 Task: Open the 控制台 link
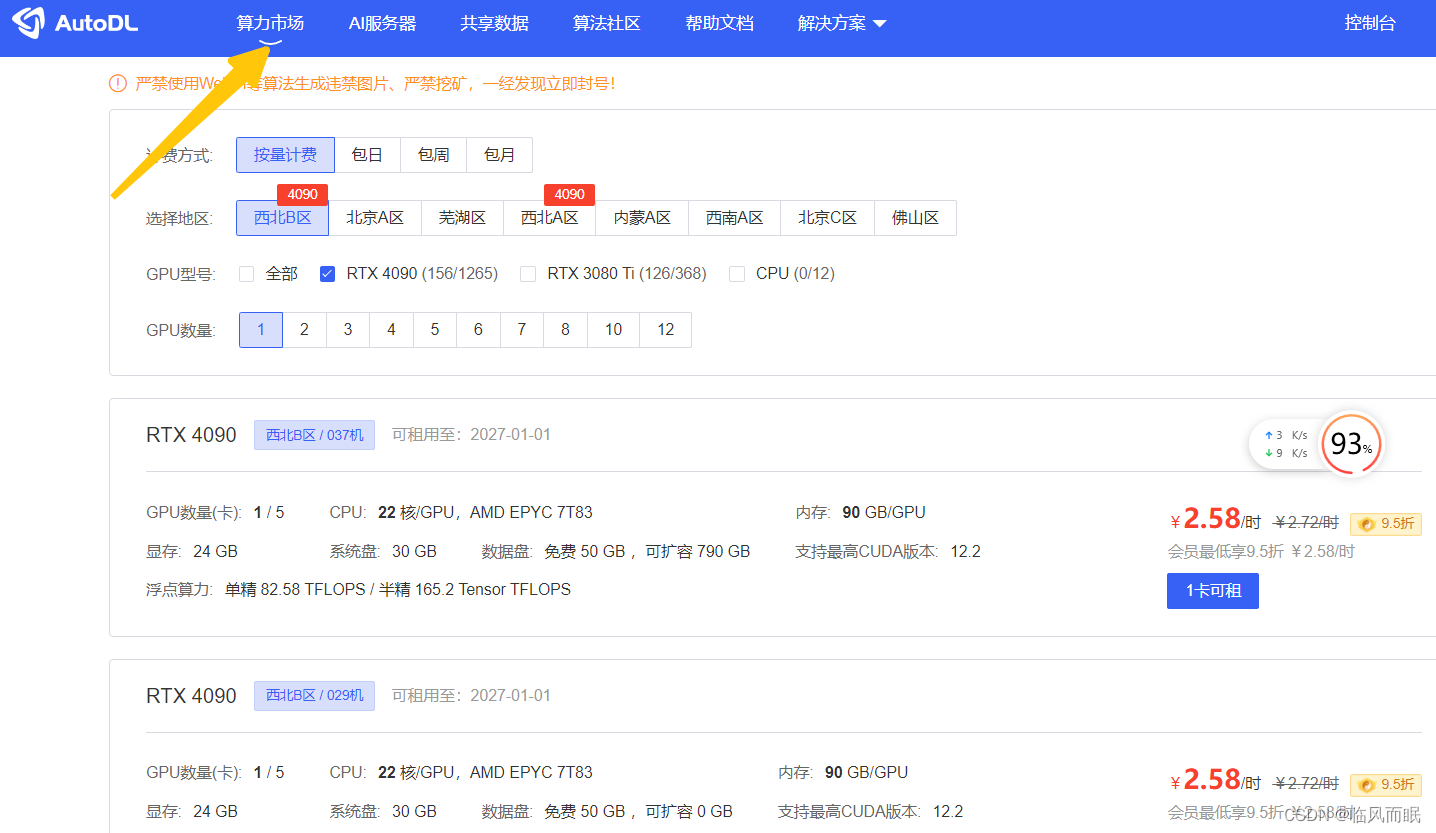(1370, 23)
